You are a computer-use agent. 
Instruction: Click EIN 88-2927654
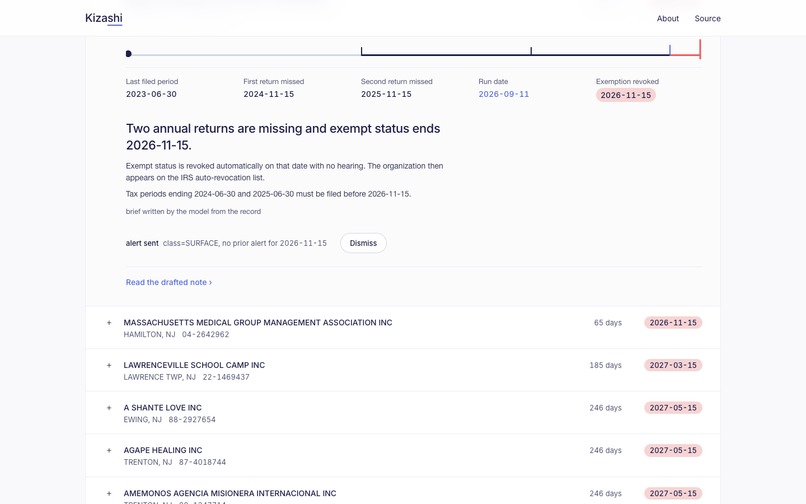tap(192, 420)
